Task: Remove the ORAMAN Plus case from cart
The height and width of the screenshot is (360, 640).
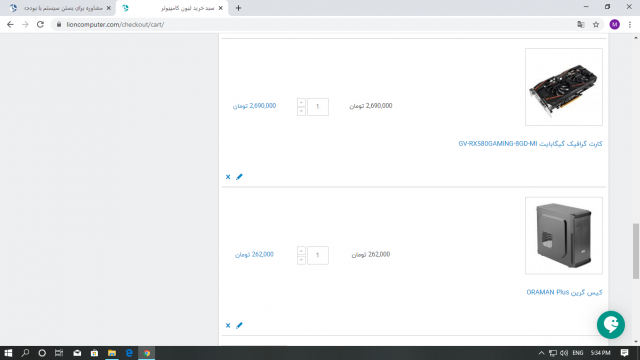Action: pyautogui.click(x=228, y=325)
